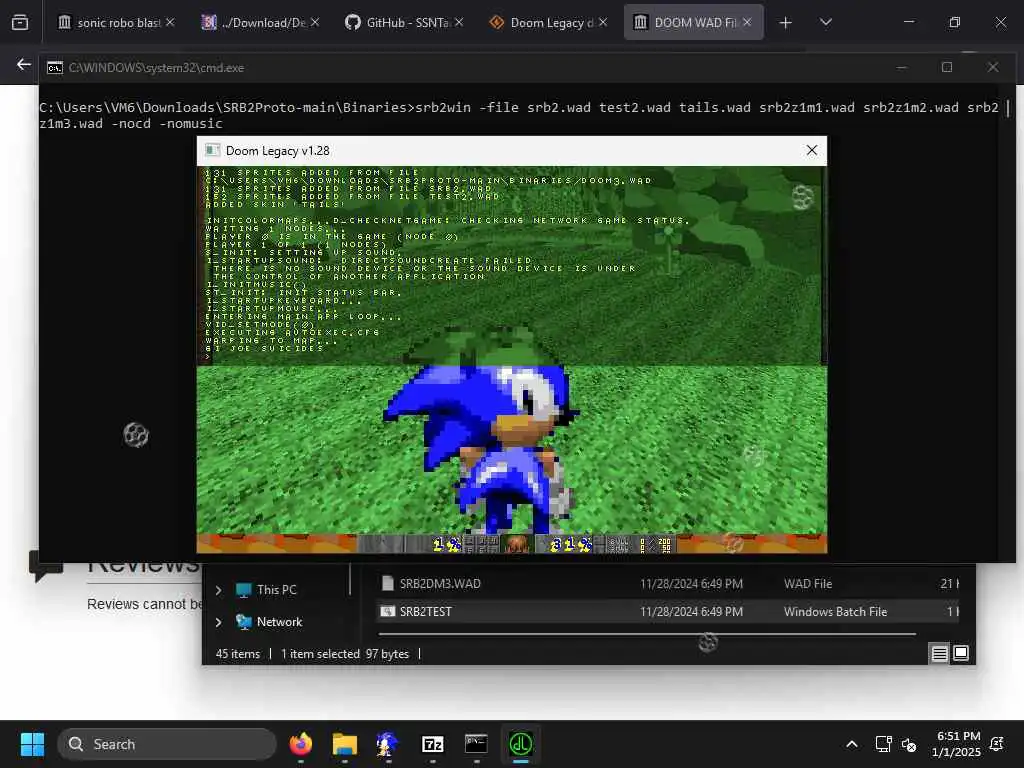1024x768 pixels.
Task: Open a new browser tab
Action: tap(786, 23)
